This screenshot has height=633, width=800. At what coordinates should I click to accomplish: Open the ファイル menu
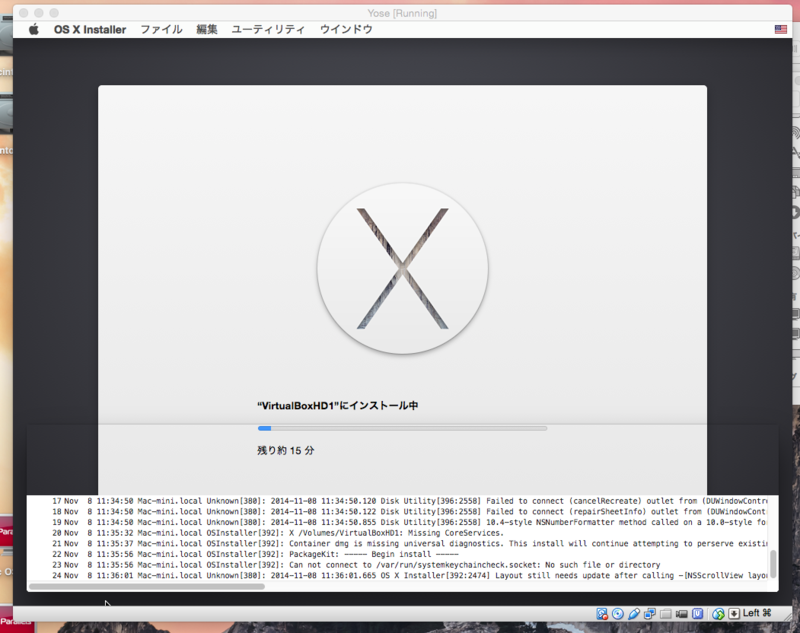pyautogui.click(x=161, y=30)
